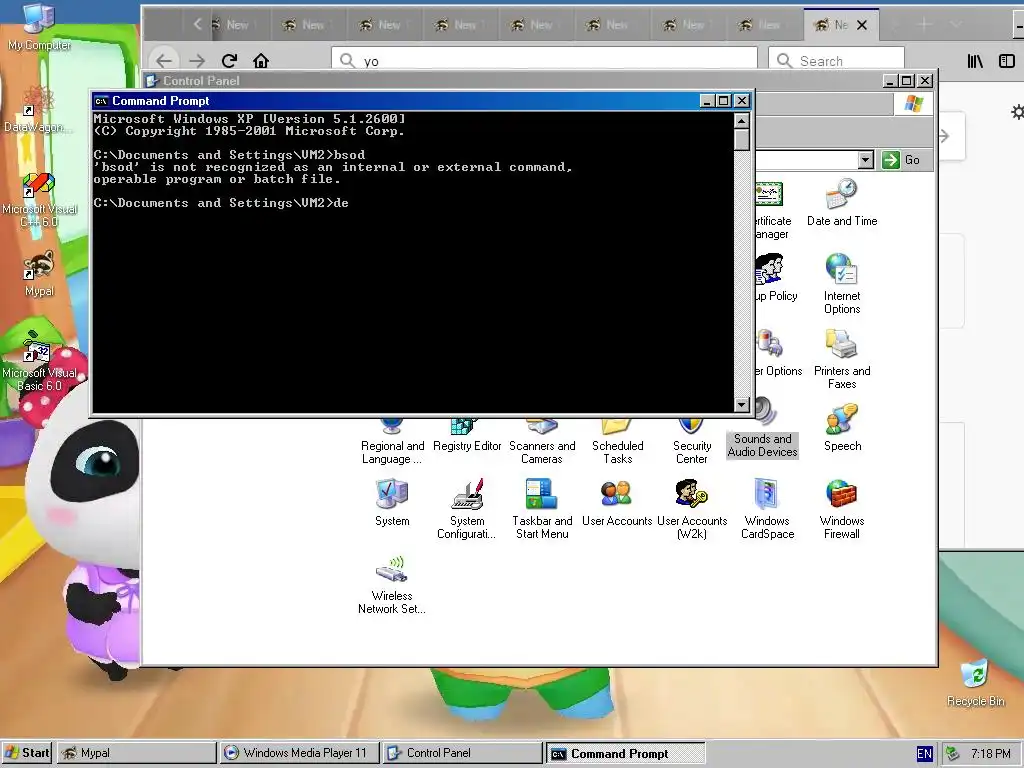
Task: Select Microsoft Visual C++ 6.0 shortcut
Action: click(x=39, y=199)
